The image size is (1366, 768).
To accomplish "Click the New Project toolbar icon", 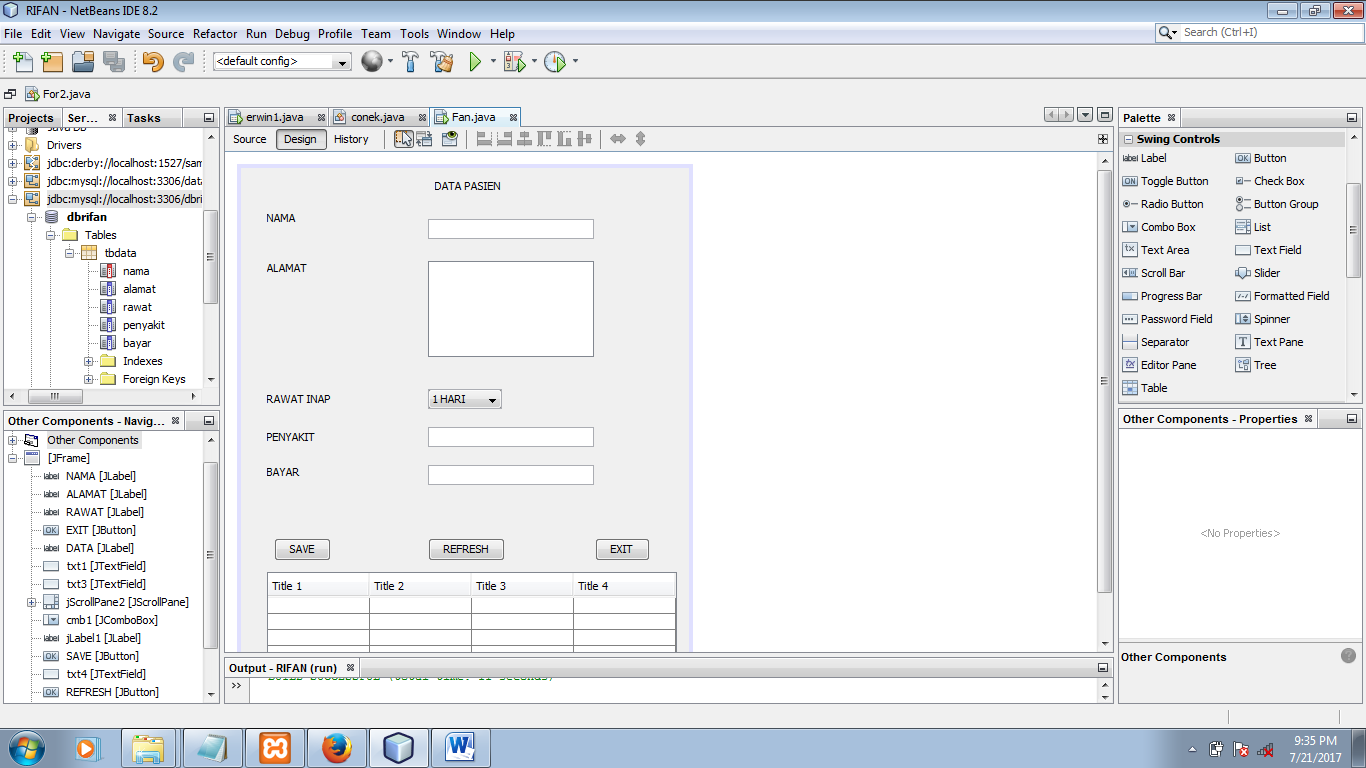I will [x=51, y=61].
